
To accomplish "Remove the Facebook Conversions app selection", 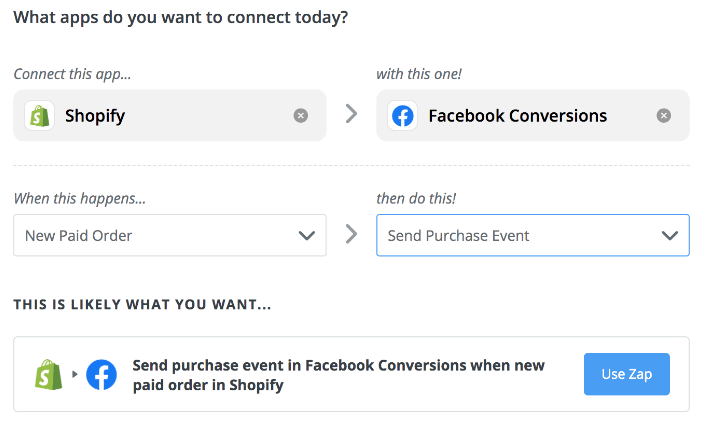I will point(664,116).
